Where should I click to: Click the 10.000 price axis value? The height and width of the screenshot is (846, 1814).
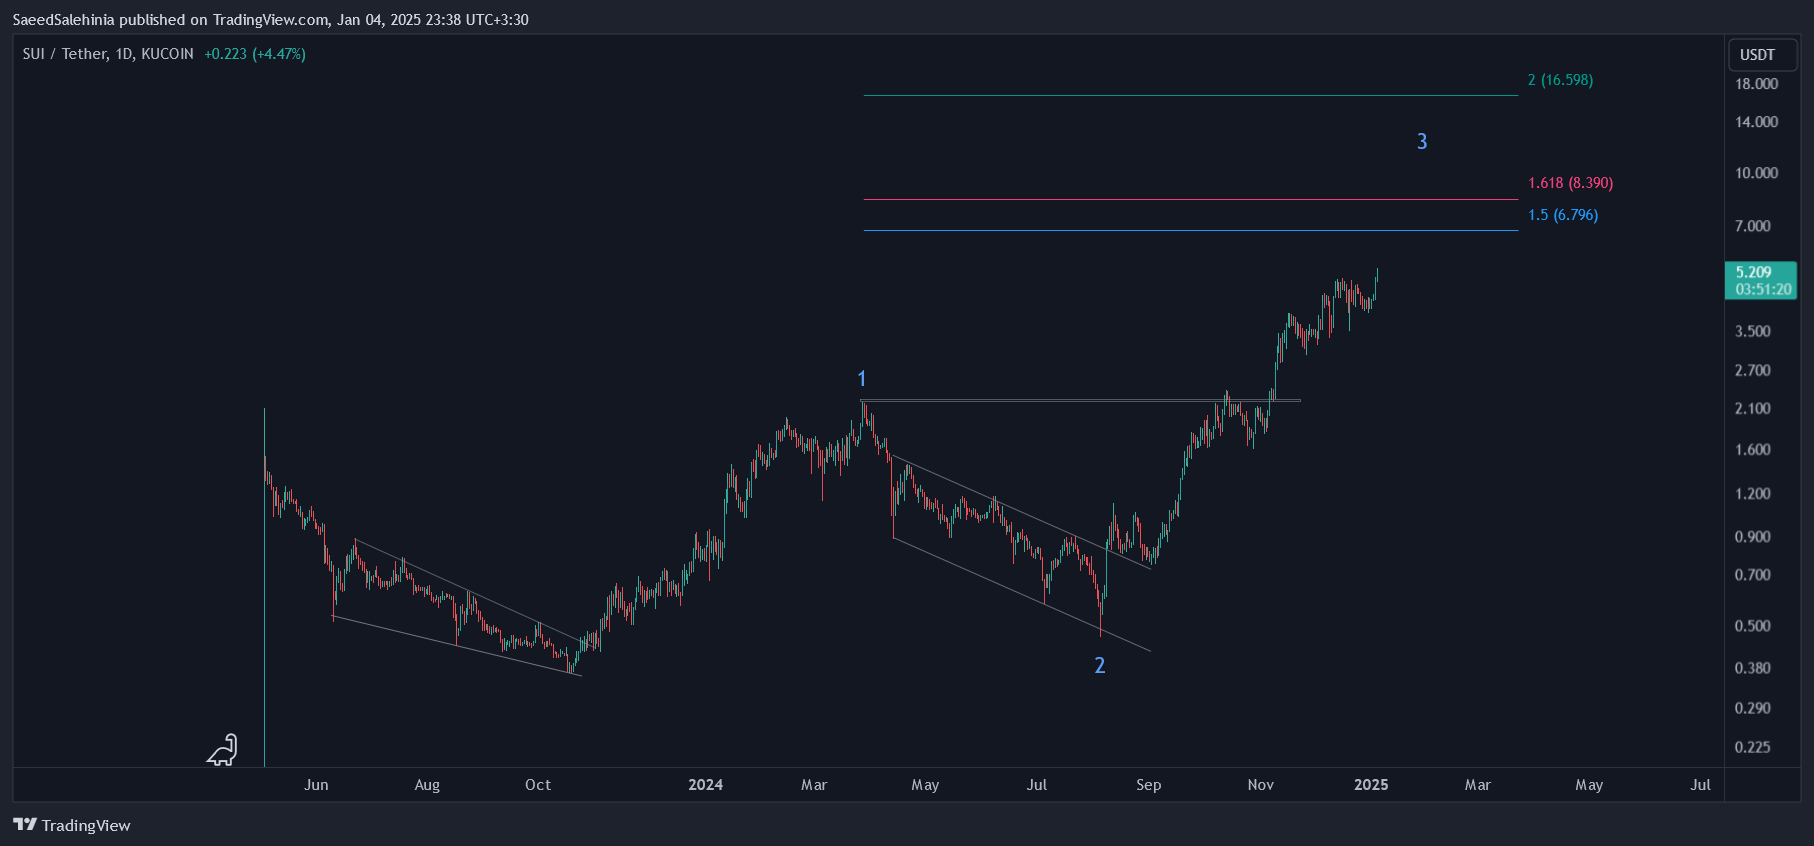pos(1757,173)
